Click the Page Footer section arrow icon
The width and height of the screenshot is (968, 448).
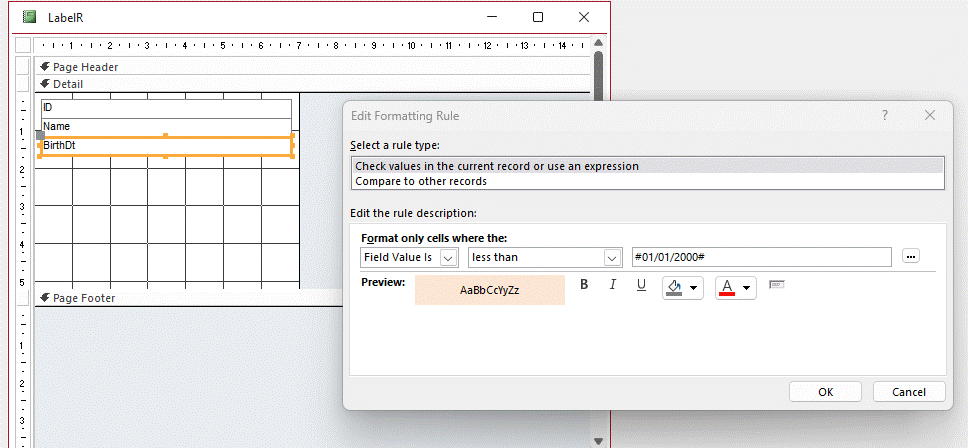pyautogui.click(x=46, y=298)
